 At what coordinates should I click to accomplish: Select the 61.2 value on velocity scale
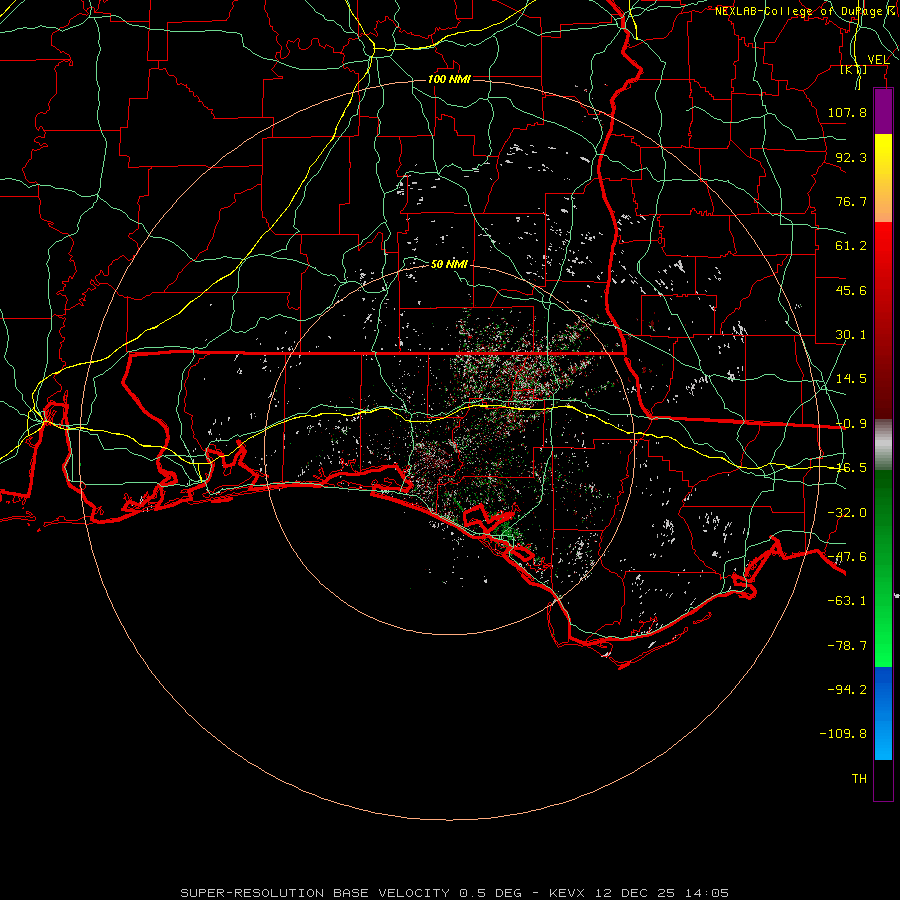(x=851, y=246)
